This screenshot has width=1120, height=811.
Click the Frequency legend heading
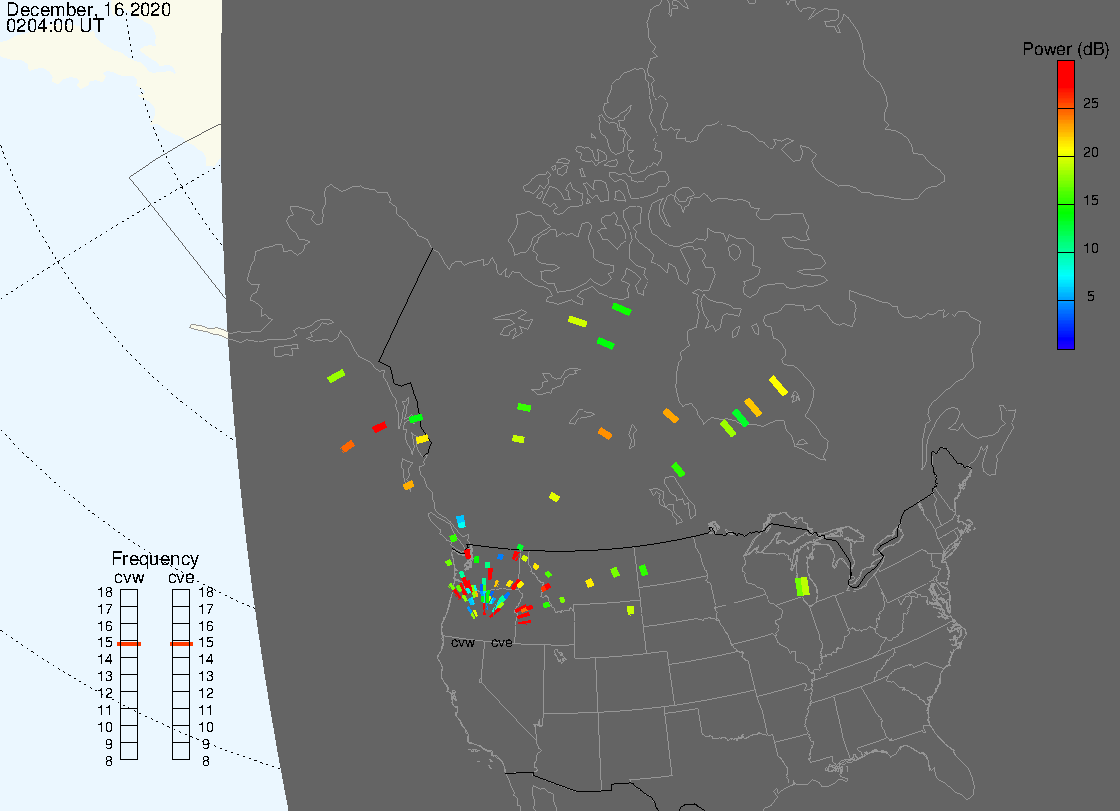(x=155, y=559)
